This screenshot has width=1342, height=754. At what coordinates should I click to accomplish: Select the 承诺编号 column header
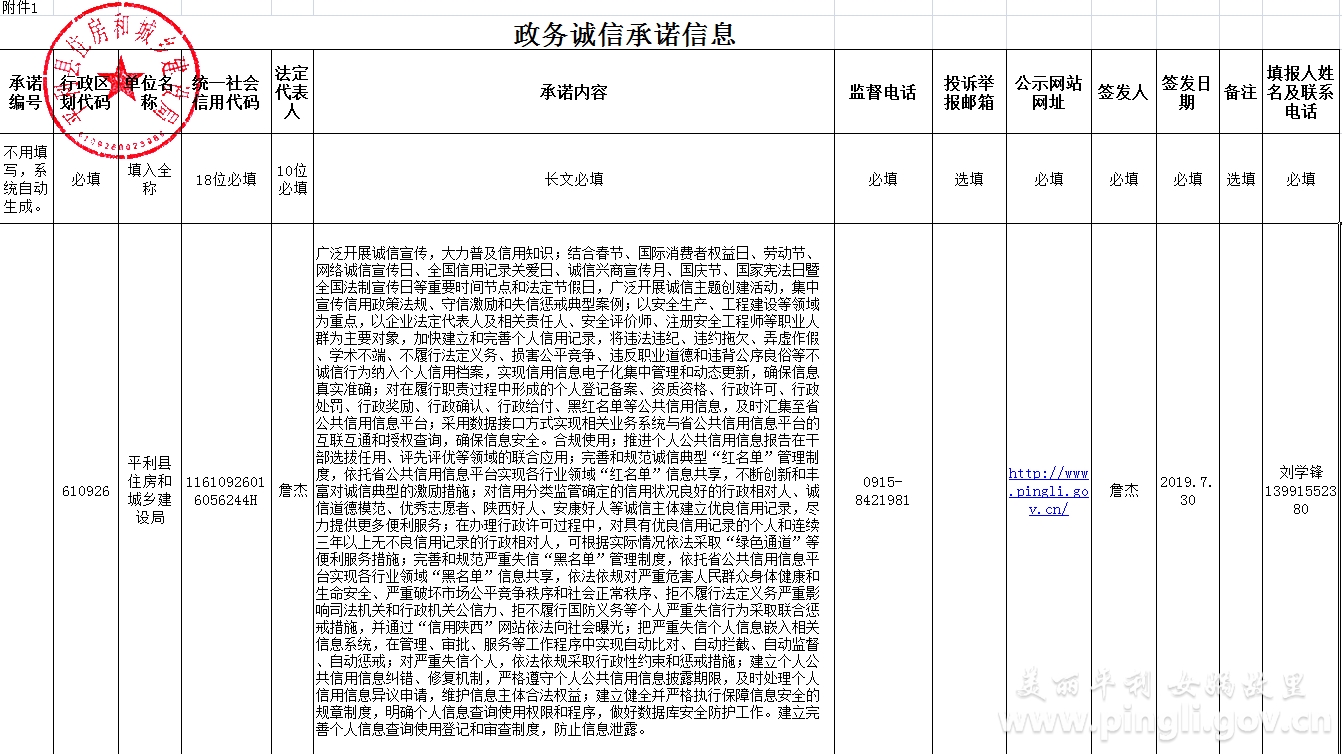click(26, 92)
